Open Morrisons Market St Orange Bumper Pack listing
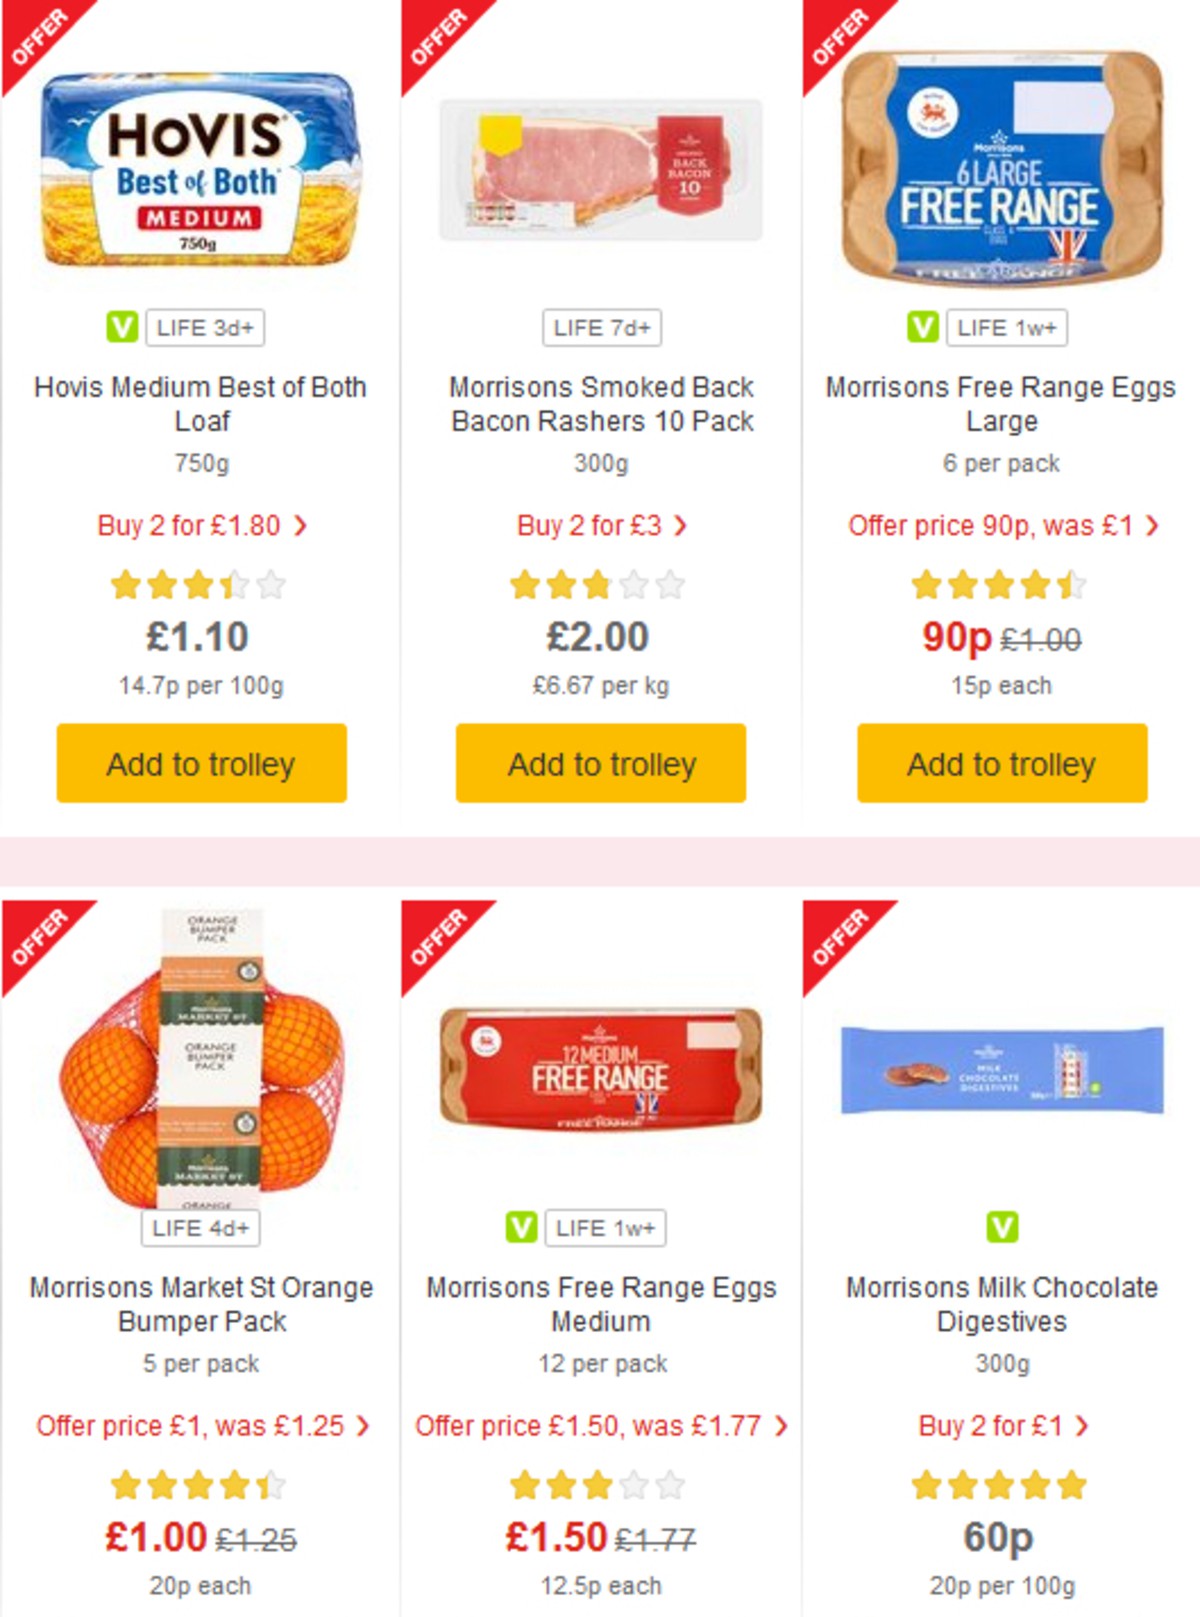The width and height of the screenshot is (1200, 1617). coord(198,1304)
